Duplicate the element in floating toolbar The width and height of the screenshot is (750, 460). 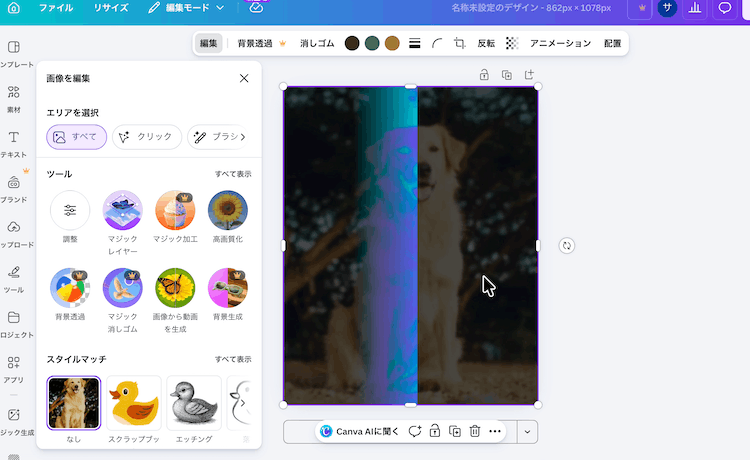[455, 432]
